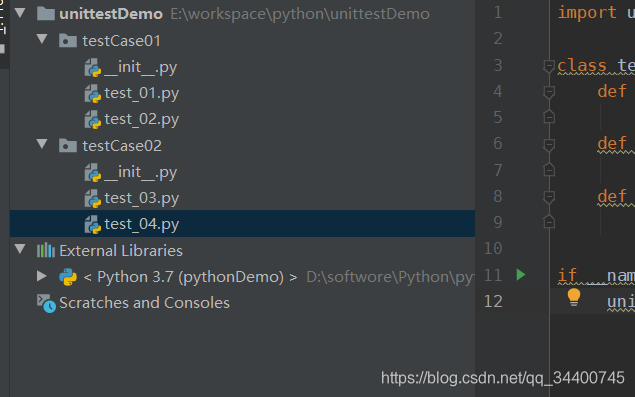Toggle the code fold marker on line 3
The height and width of the screenshot is (397, 635).
tap(549, 66)
